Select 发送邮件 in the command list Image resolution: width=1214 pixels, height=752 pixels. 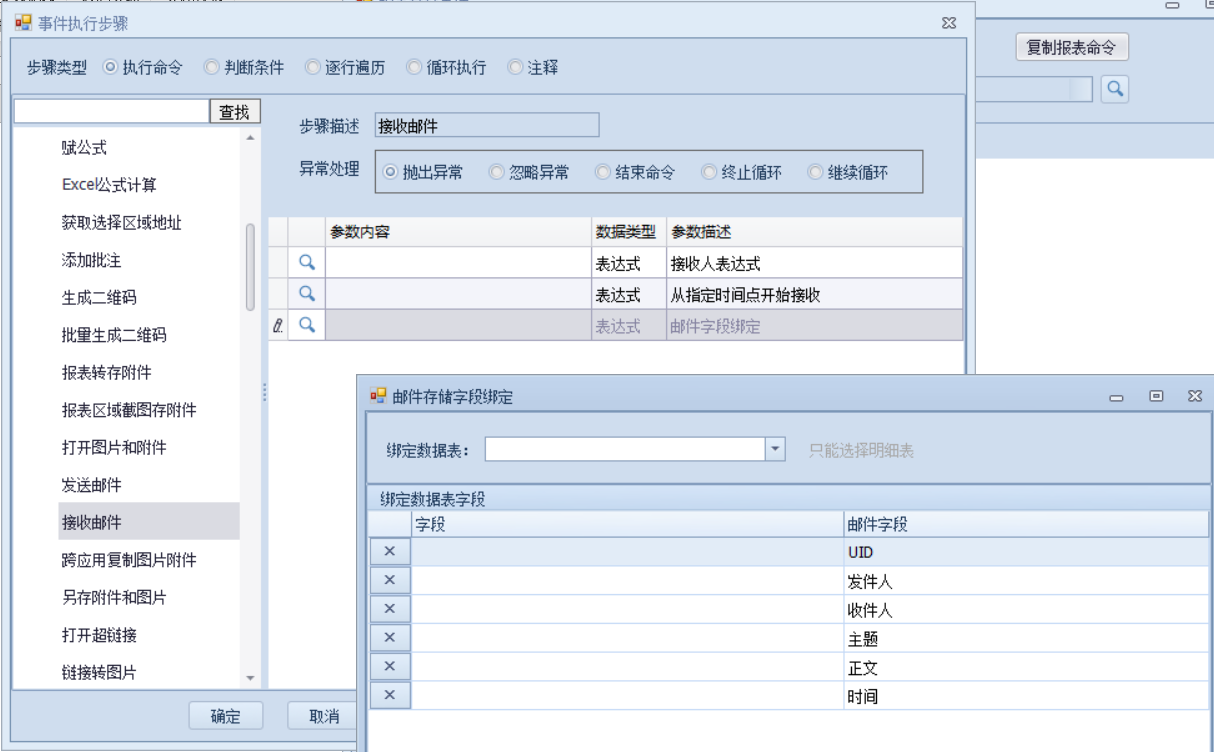[92, 485]
